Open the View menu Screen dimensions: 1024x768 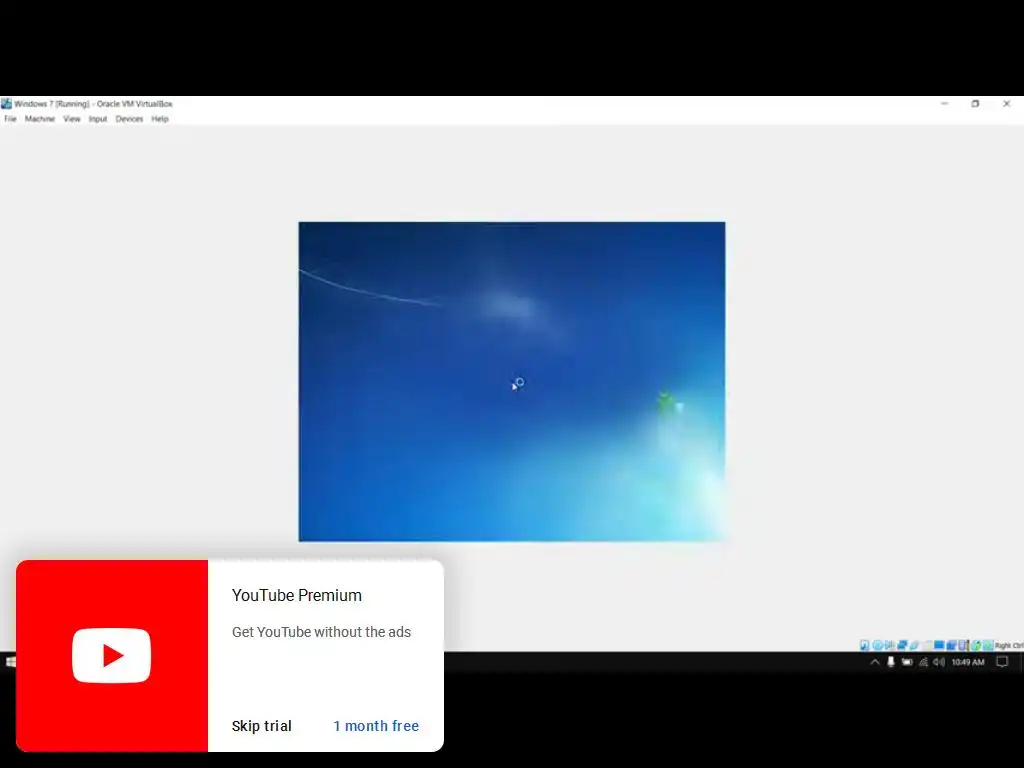pos(72,119)
